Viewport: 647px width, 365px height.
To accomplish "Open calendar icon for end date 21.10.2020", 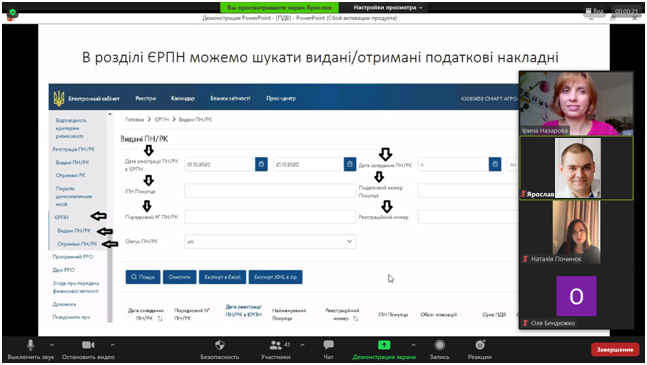I will click(350, 164).
